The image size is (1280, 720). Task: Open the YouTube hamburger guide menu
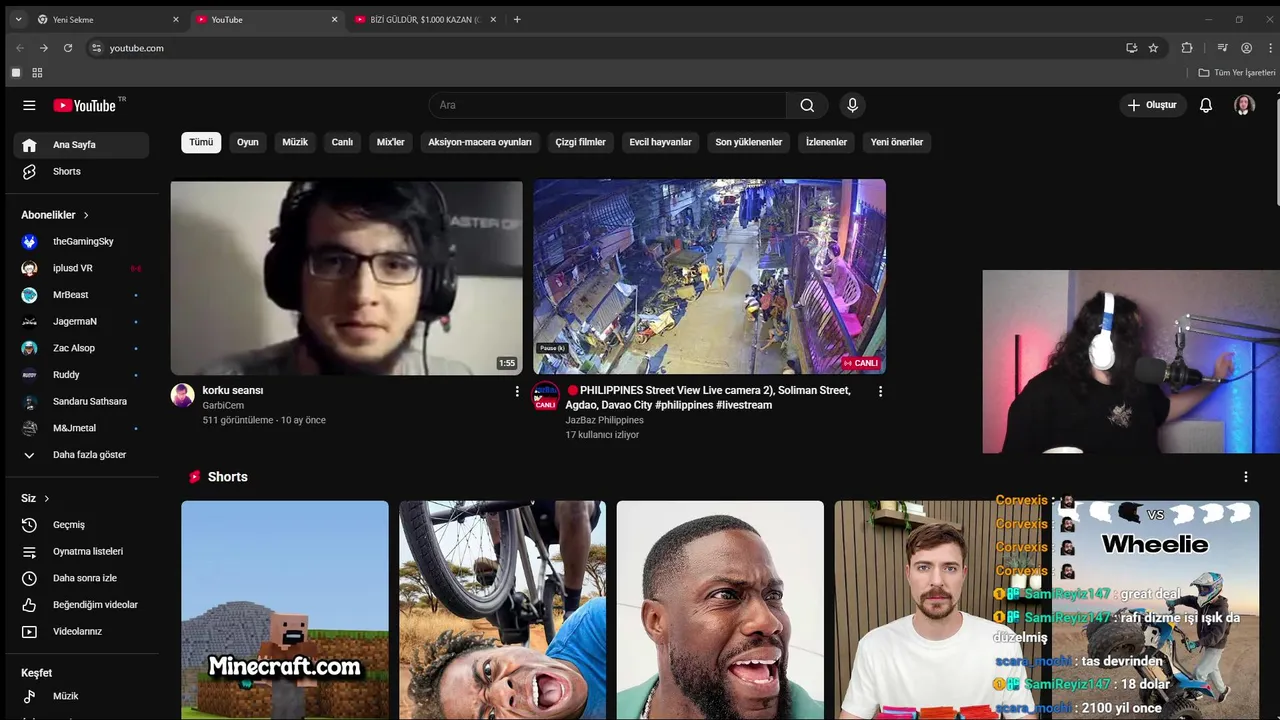tap(29, 105)
